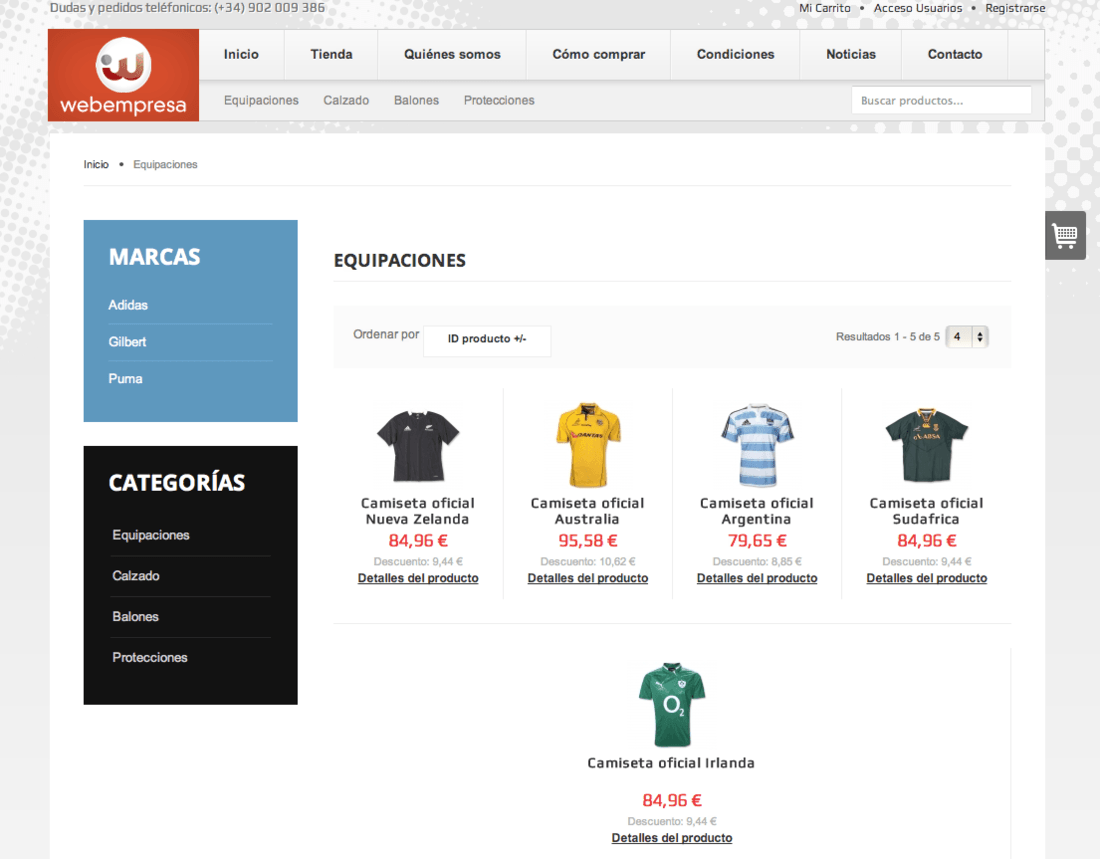This screenshot has height=859, width=1100.
Task: View Detalles del producto for Australia
Action: coord(588,578)
